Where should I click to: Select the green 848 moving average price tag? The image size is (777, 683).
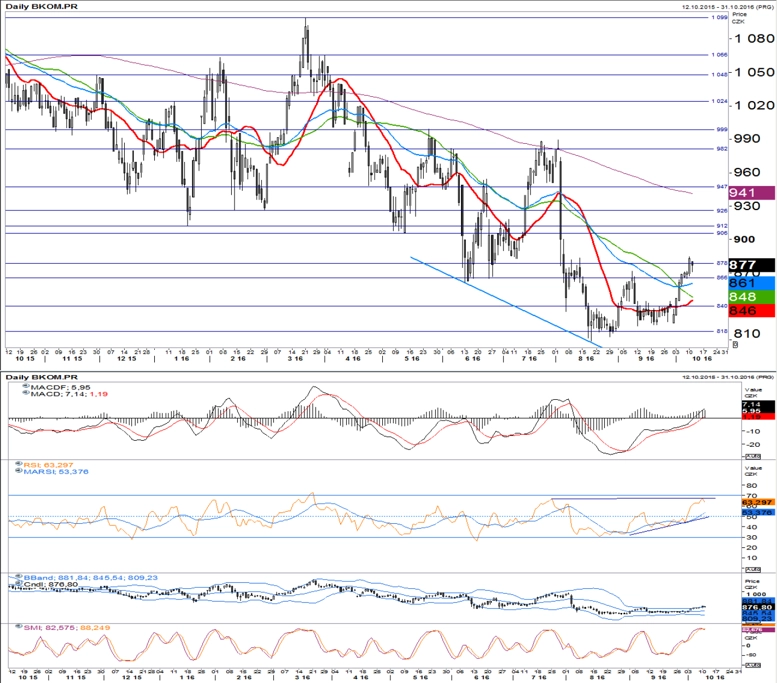click(x=751, y=297)
